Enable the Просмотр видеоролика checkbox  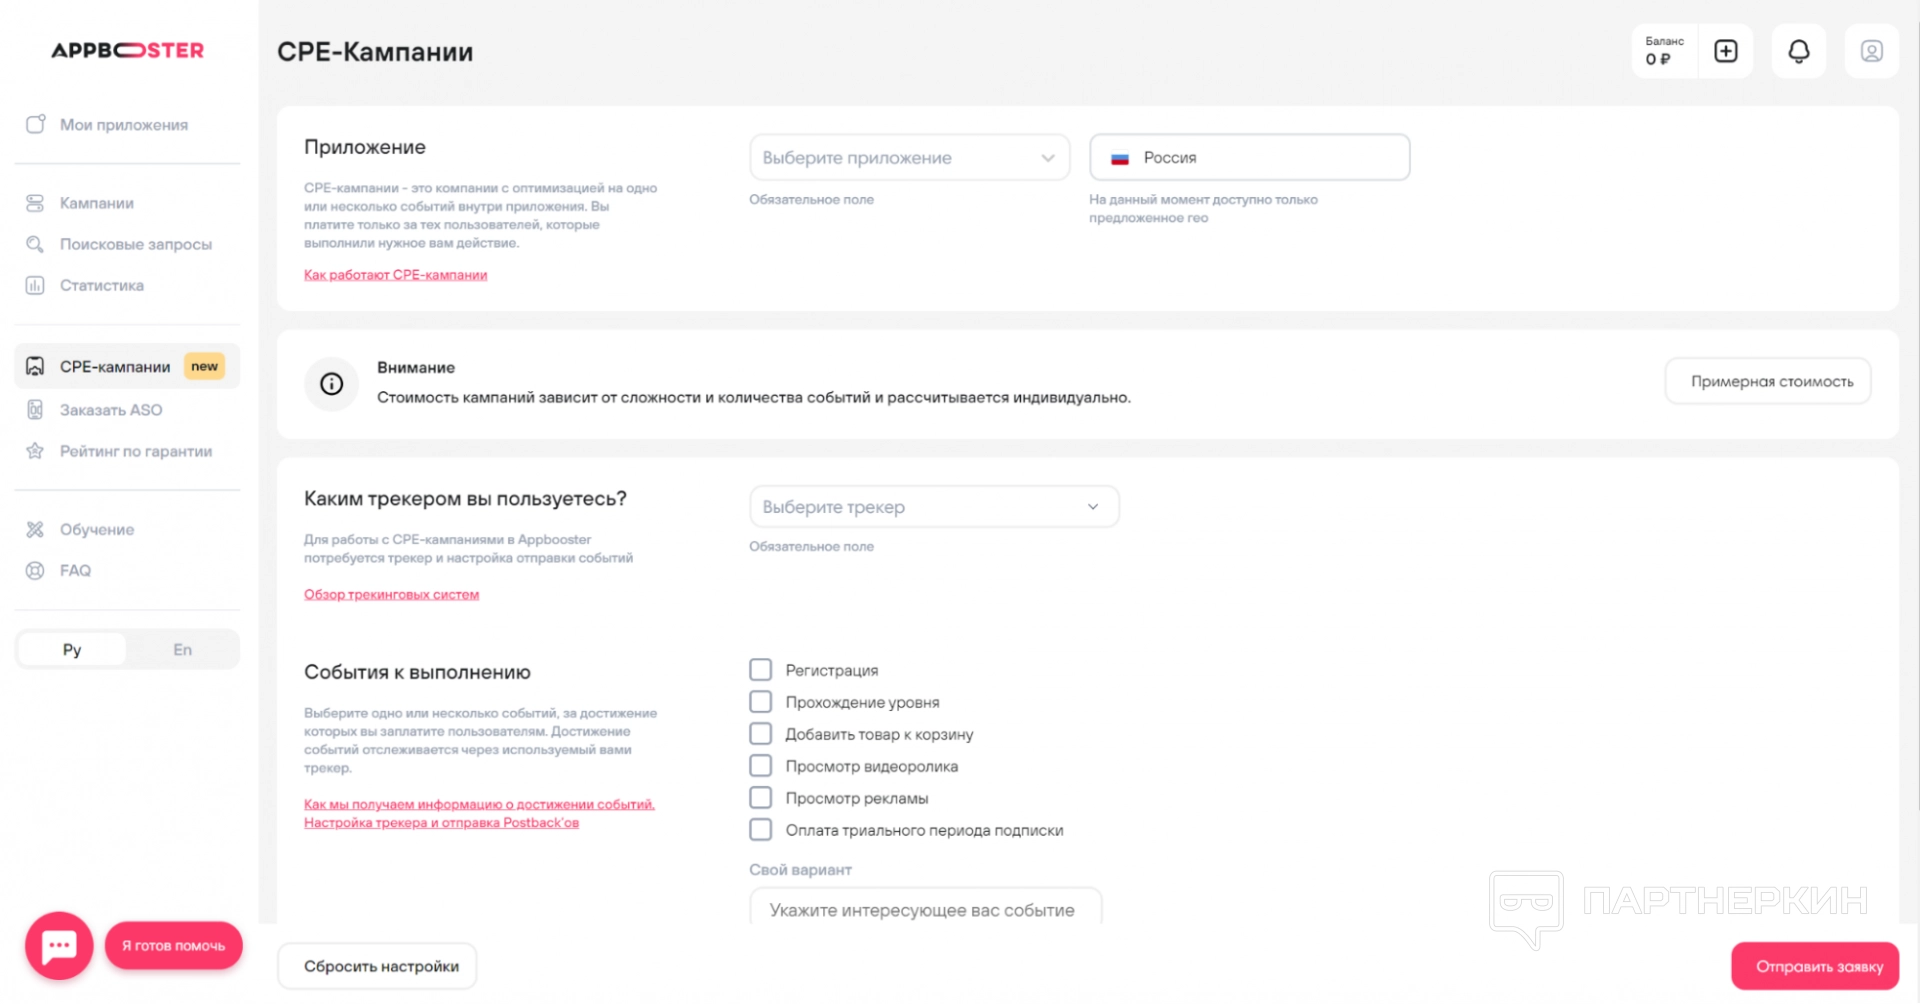point(761,766)
